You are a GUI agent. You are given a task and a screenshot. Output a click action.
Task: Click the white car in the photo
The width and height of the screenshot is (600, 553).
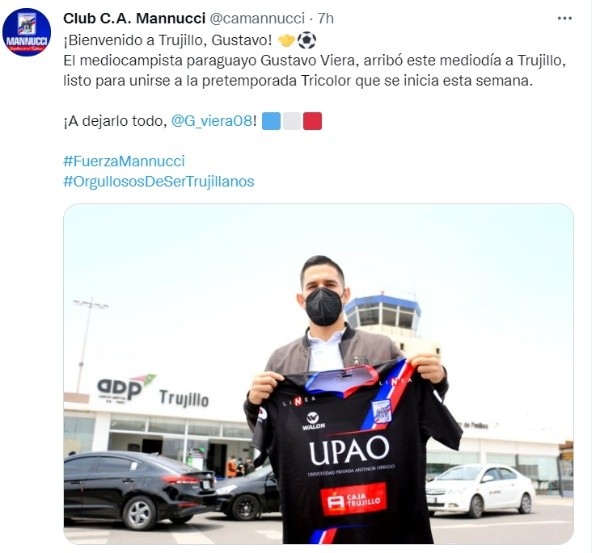(480, 490)
